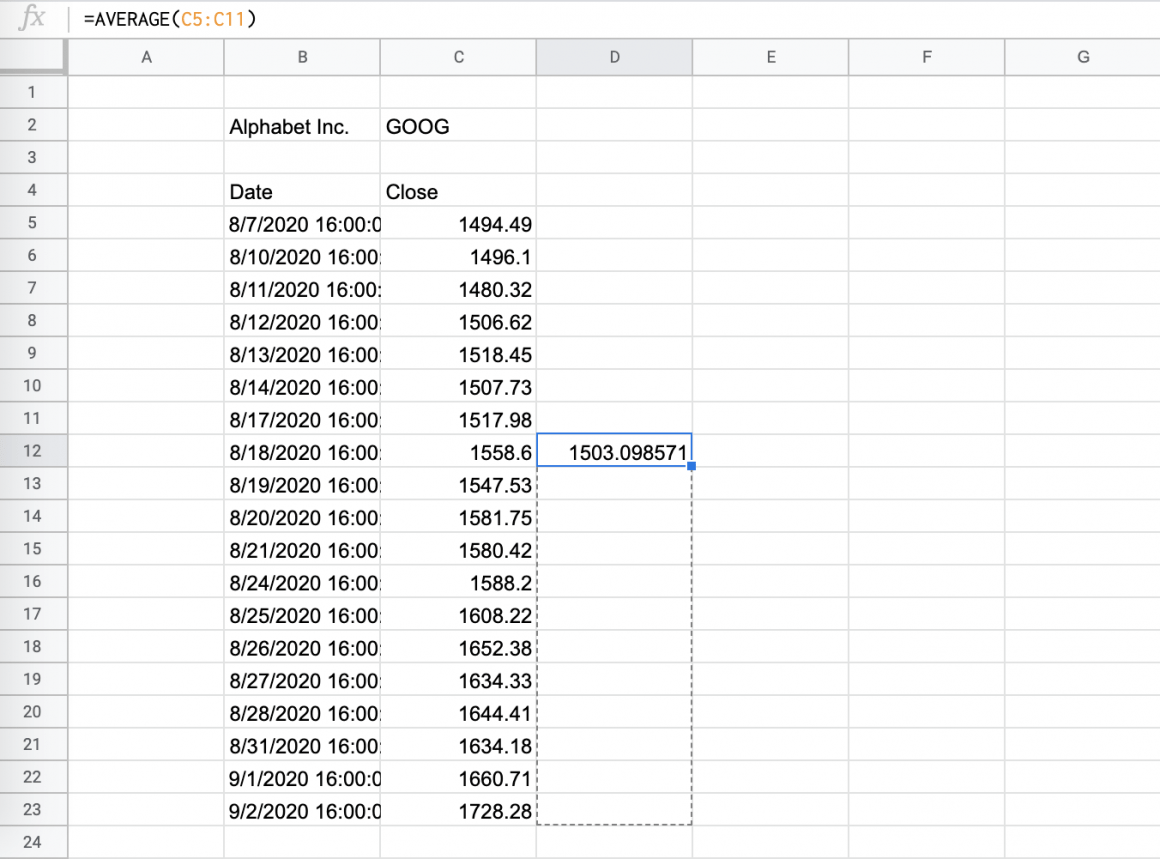Image resolution: width=1160 pixels, height=859 pixels.
Task: Click the cell with value 1728.28
Action: [x=458, y=810]
